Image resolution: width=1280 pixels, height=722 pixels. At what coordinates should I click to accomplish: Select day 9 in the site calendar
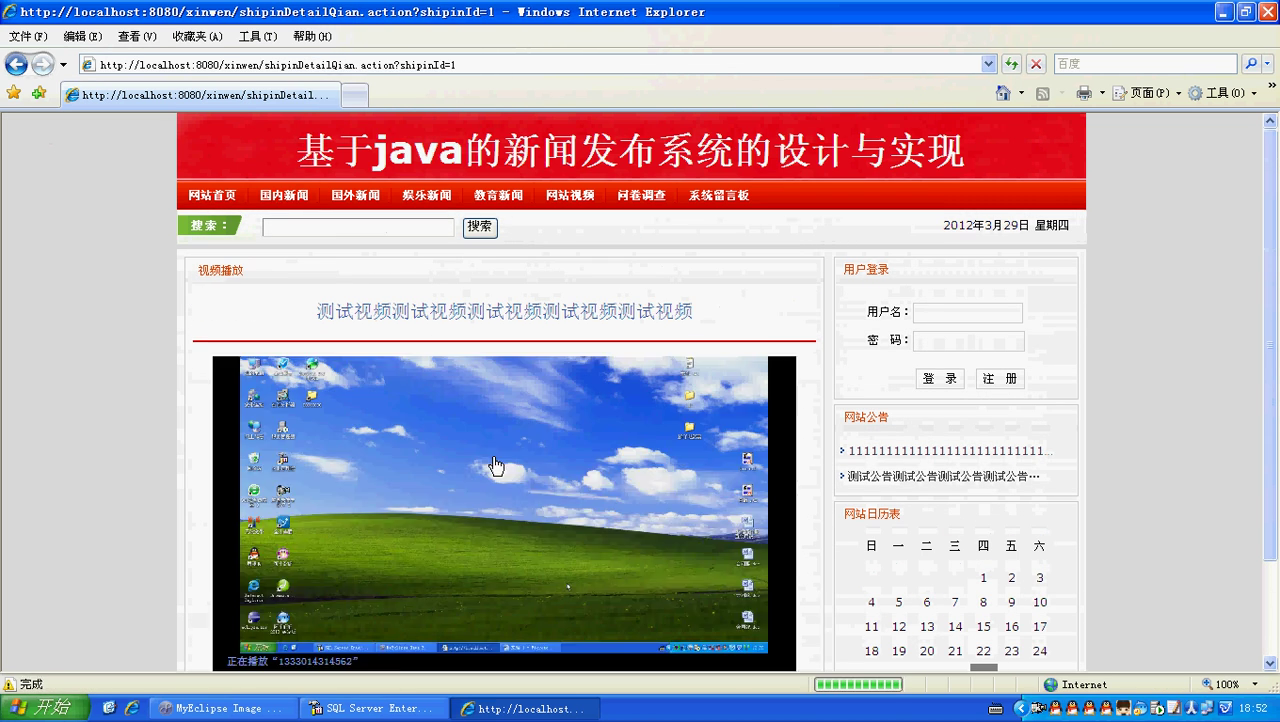[x=1012, y=602]
